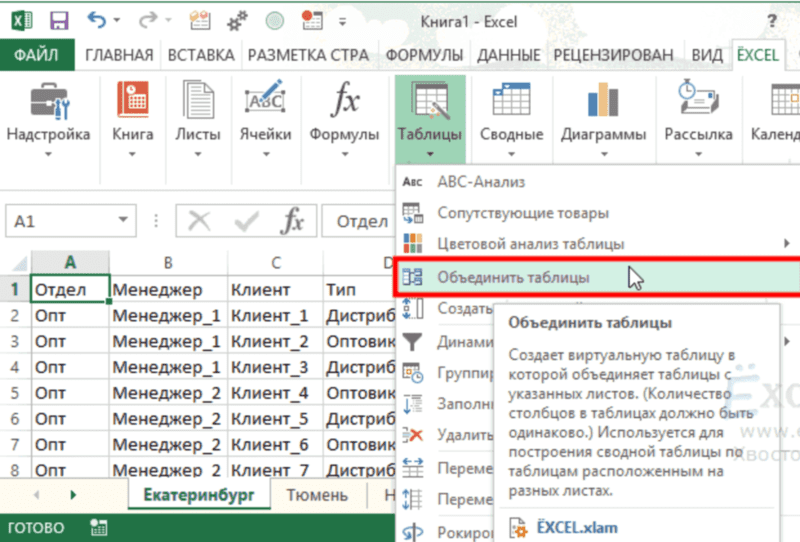Open the Формулы ribbon group dropdown

pos(345,154)
